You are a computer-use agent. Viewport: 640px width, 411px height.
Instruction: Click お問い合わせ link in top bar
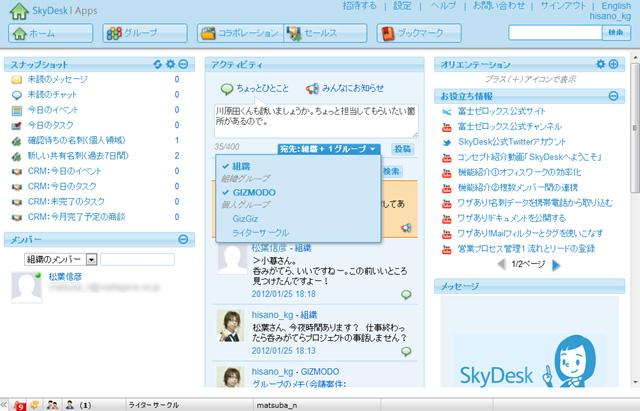[x=498, y=6]
